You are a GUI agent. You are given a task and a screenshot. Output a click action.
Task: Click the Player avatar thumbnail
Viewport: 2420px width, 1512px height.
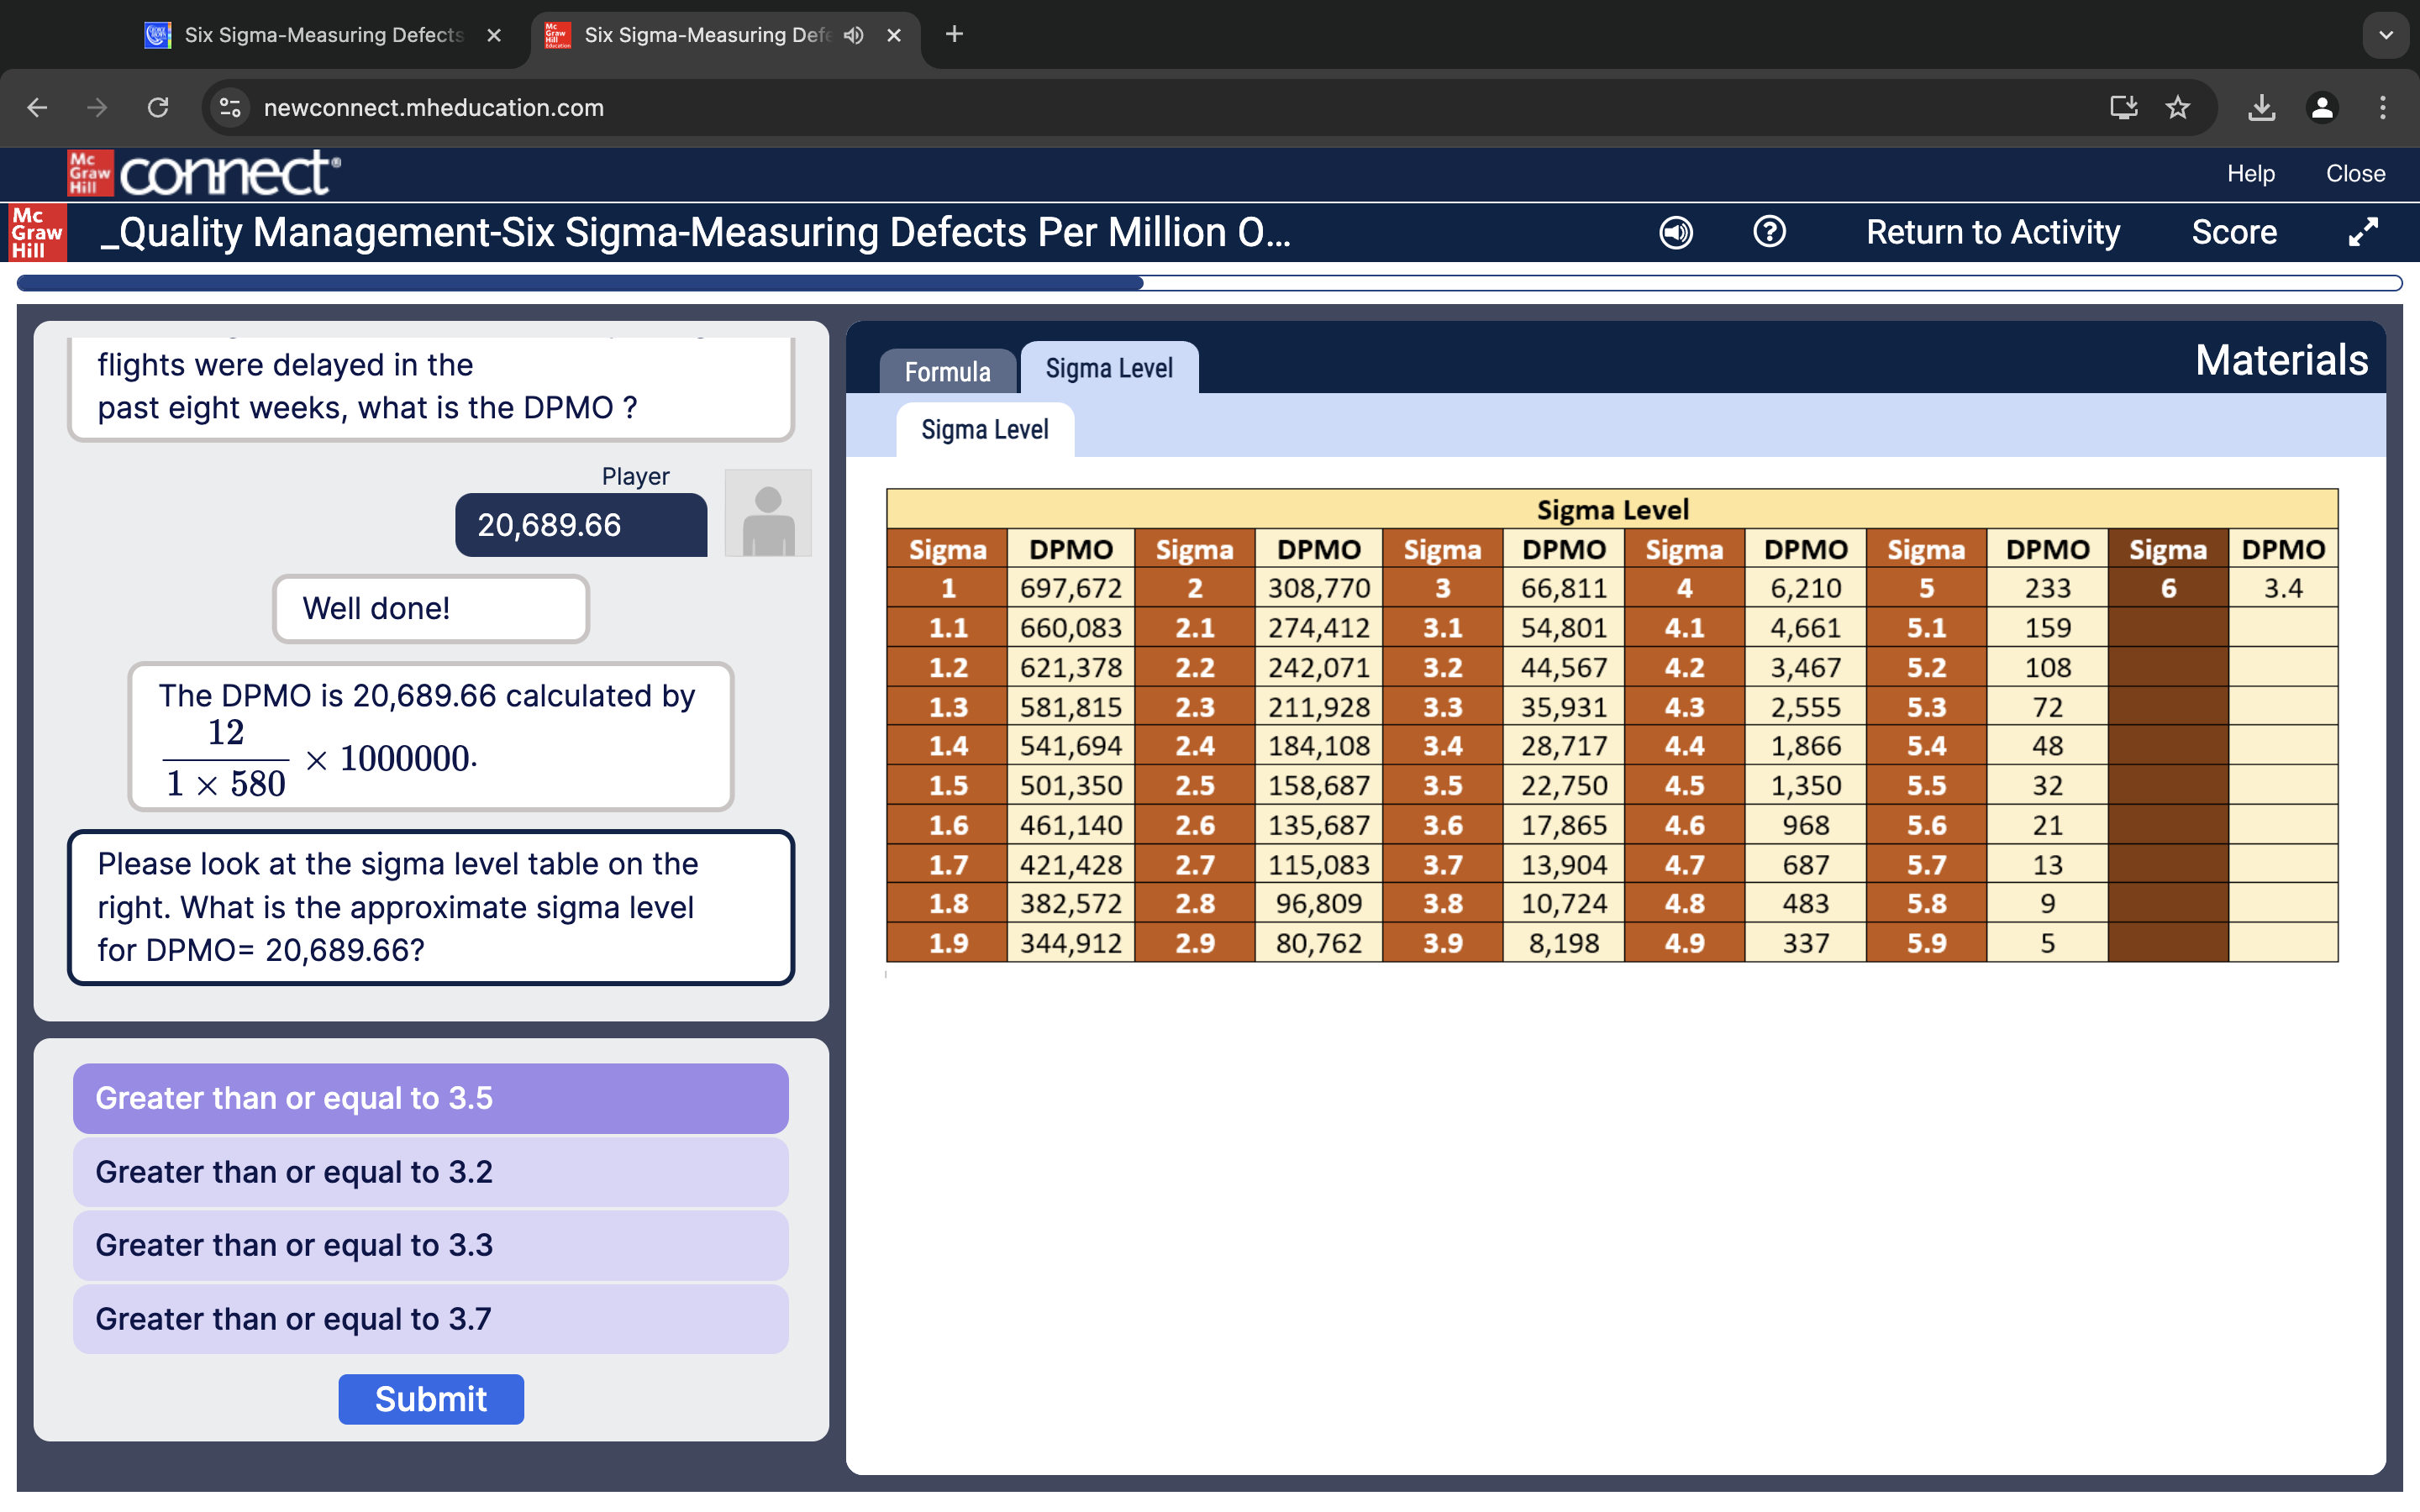(767, 513)
